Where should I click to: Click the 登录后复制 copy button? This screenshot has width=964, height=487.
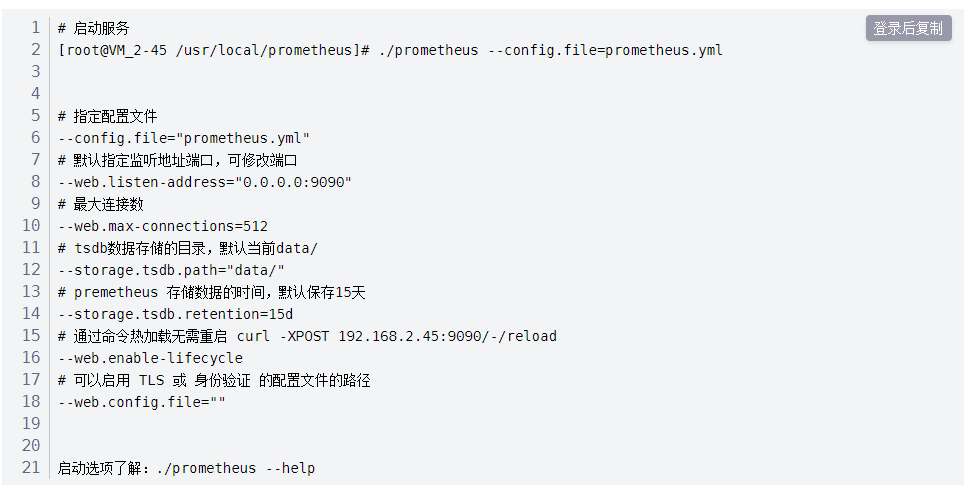click(x=908, y=28)
